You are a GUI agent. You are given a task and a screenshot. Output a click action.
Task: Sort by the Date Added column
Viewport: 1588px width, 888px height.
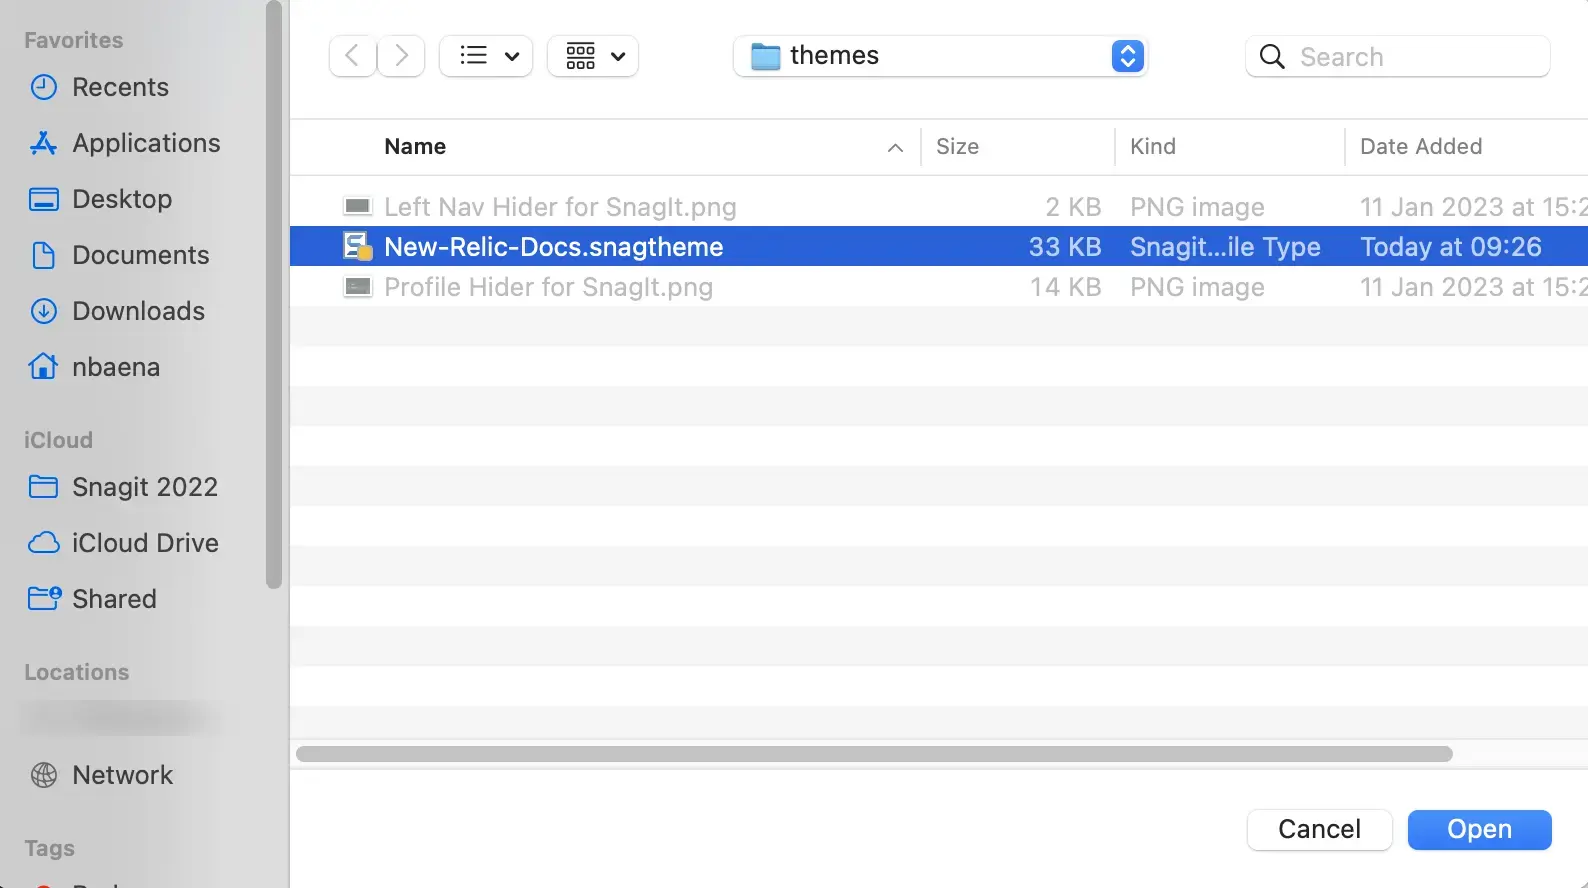click(x=1420, y=147)
